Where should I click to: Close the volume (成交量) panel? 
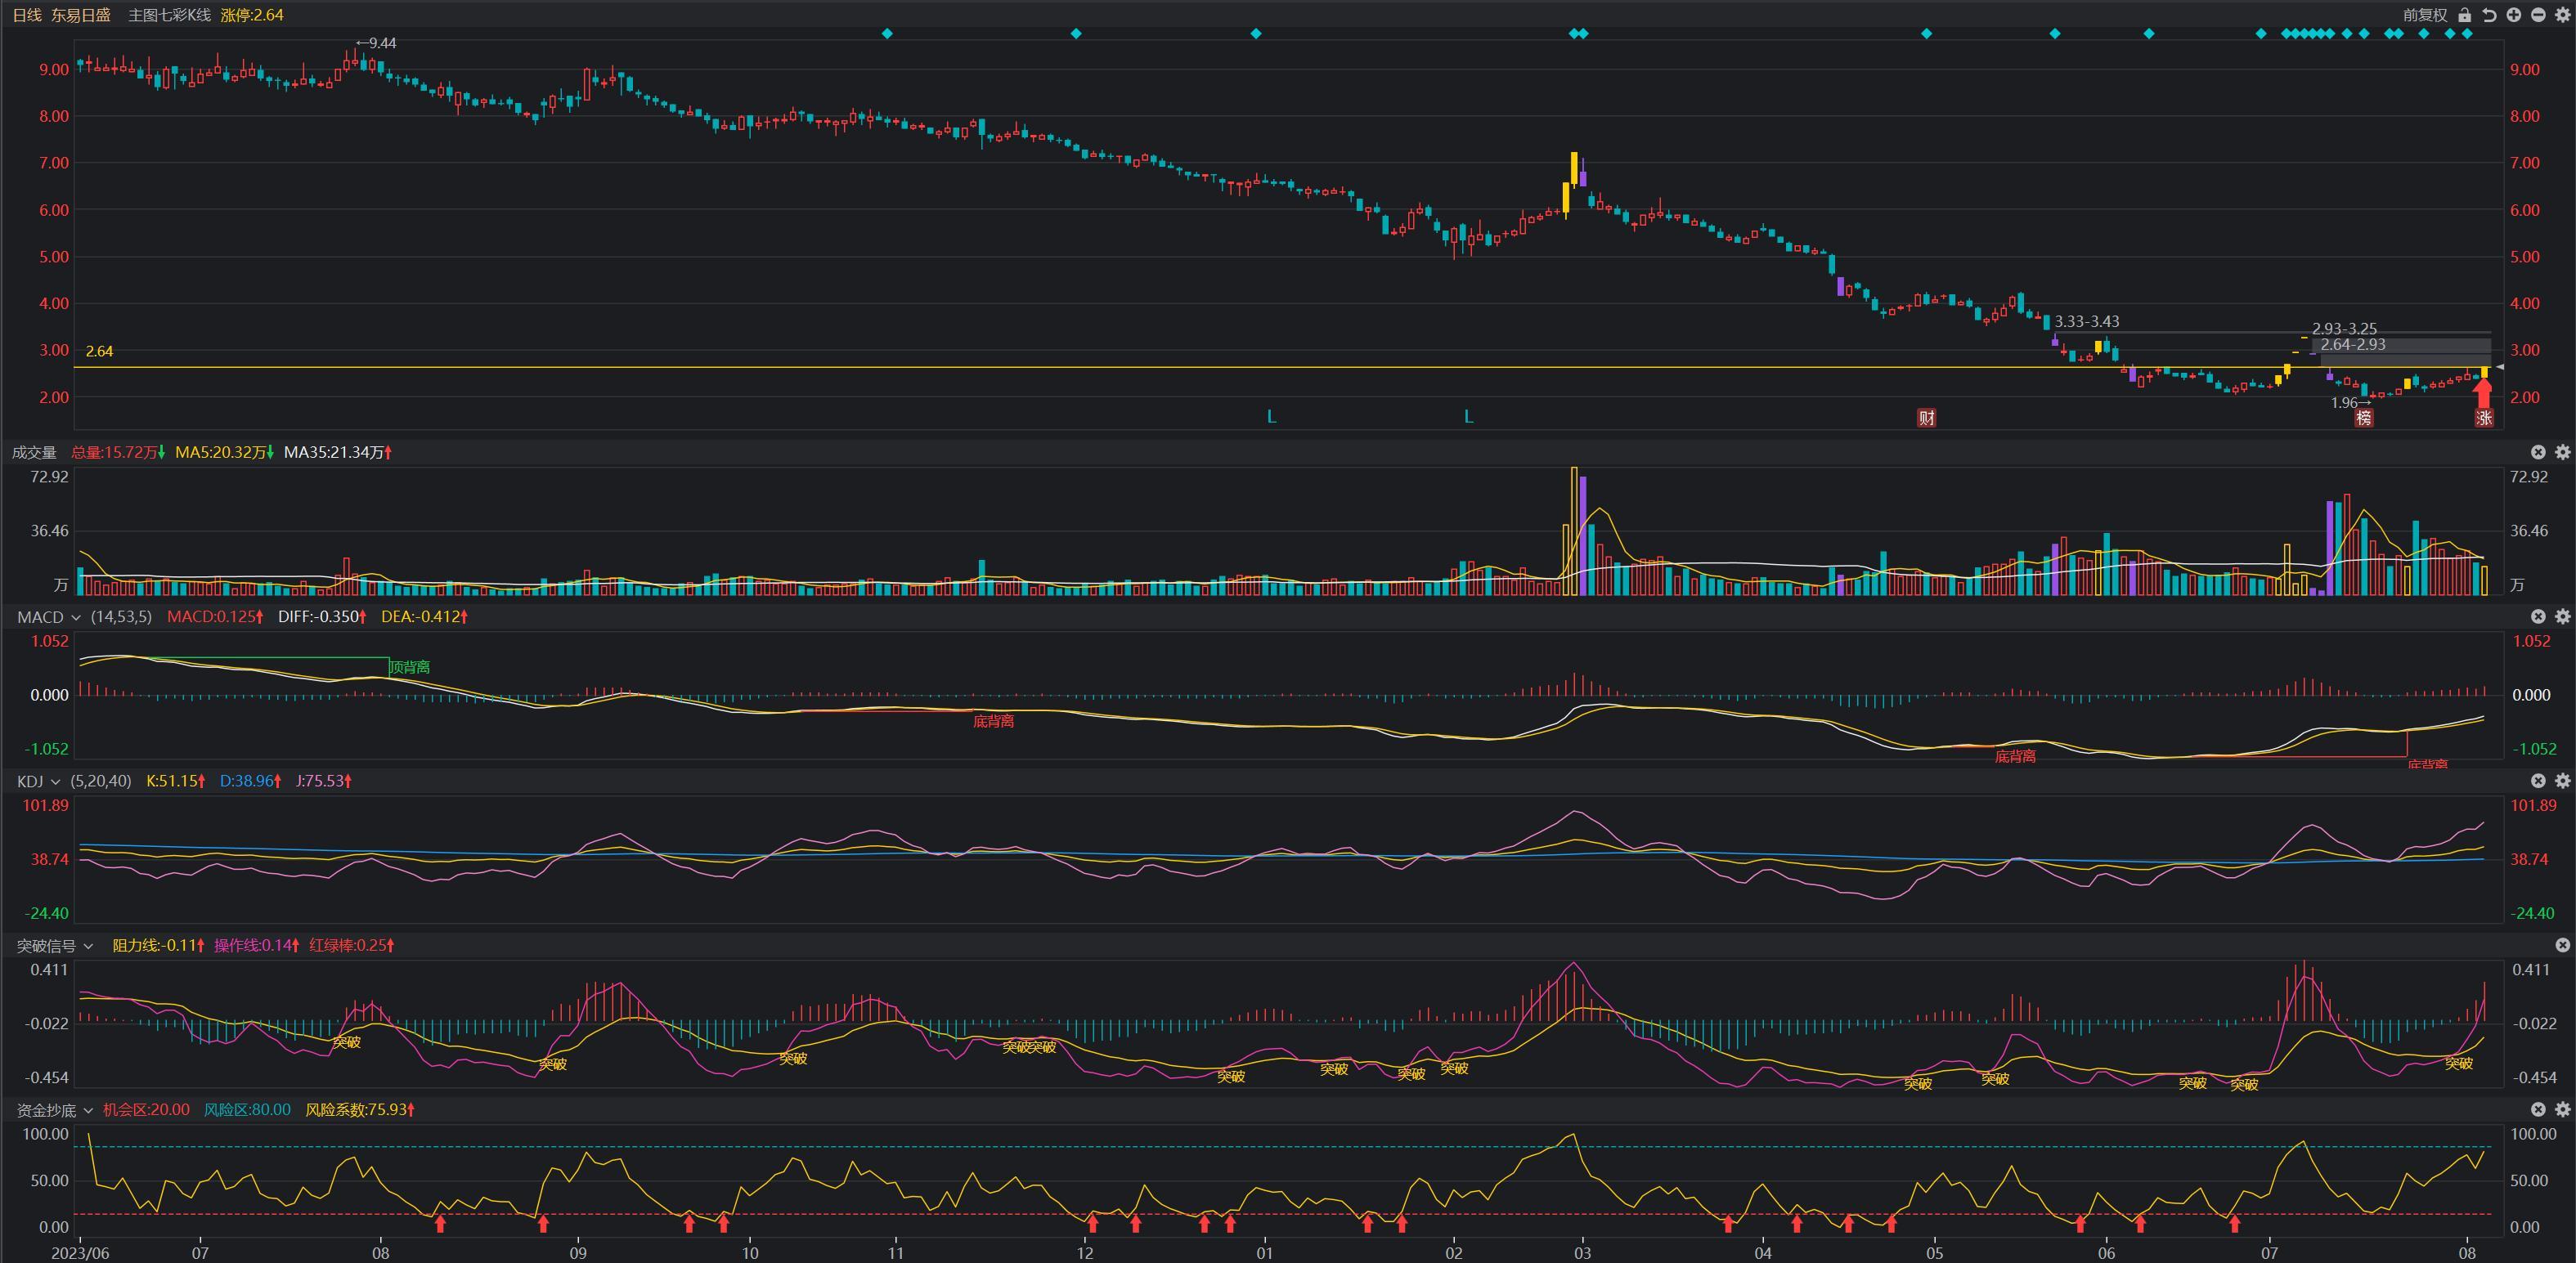coord(2538,452)
